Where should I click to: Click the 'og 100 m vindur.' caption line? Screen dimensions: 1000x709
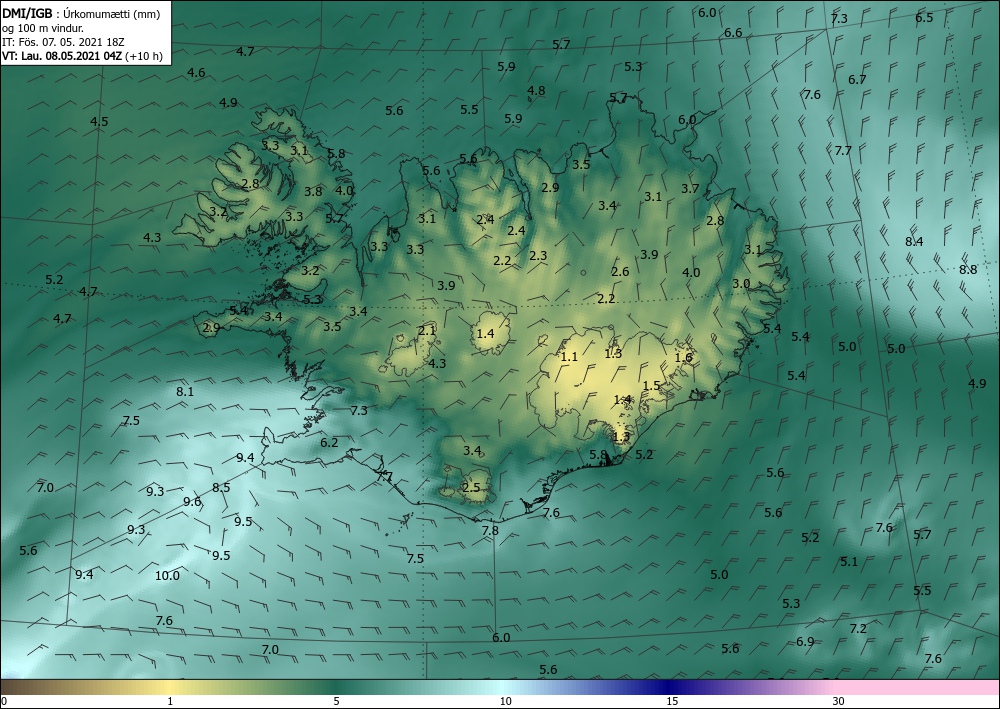point(43,27)
